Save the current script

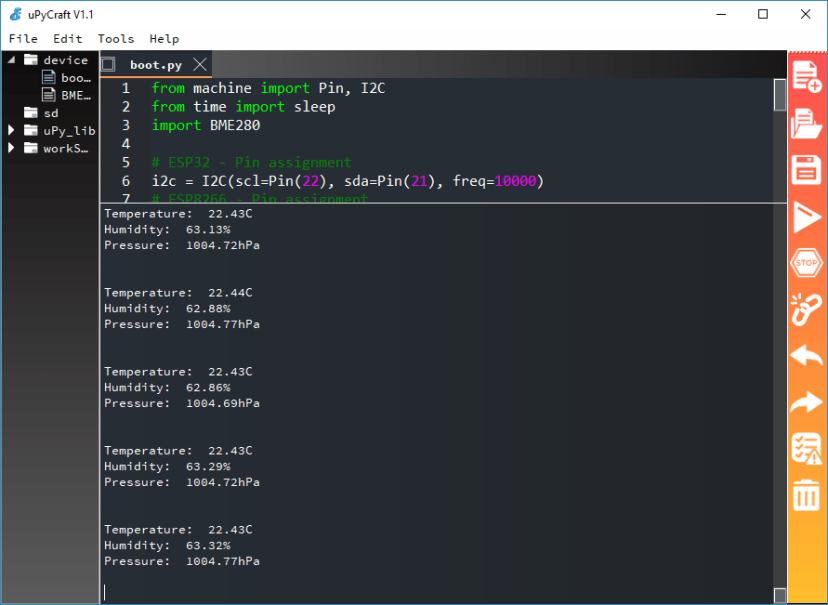(x=806, y=170)
